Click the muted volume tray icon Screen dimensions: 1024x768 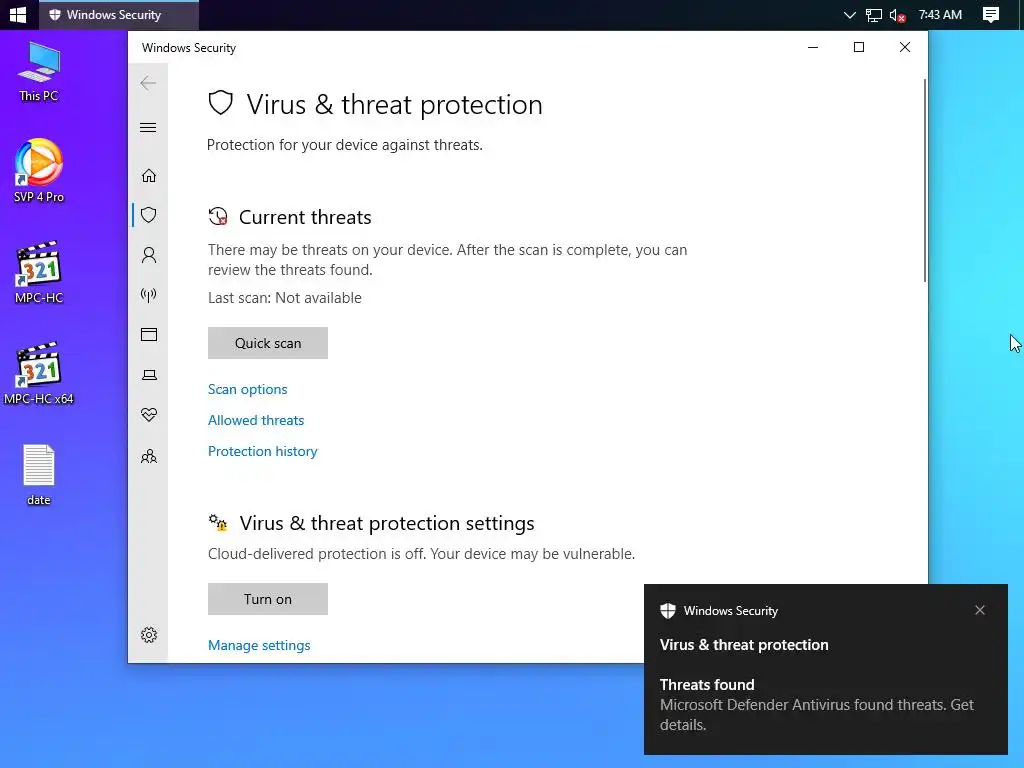pos(897,14)
